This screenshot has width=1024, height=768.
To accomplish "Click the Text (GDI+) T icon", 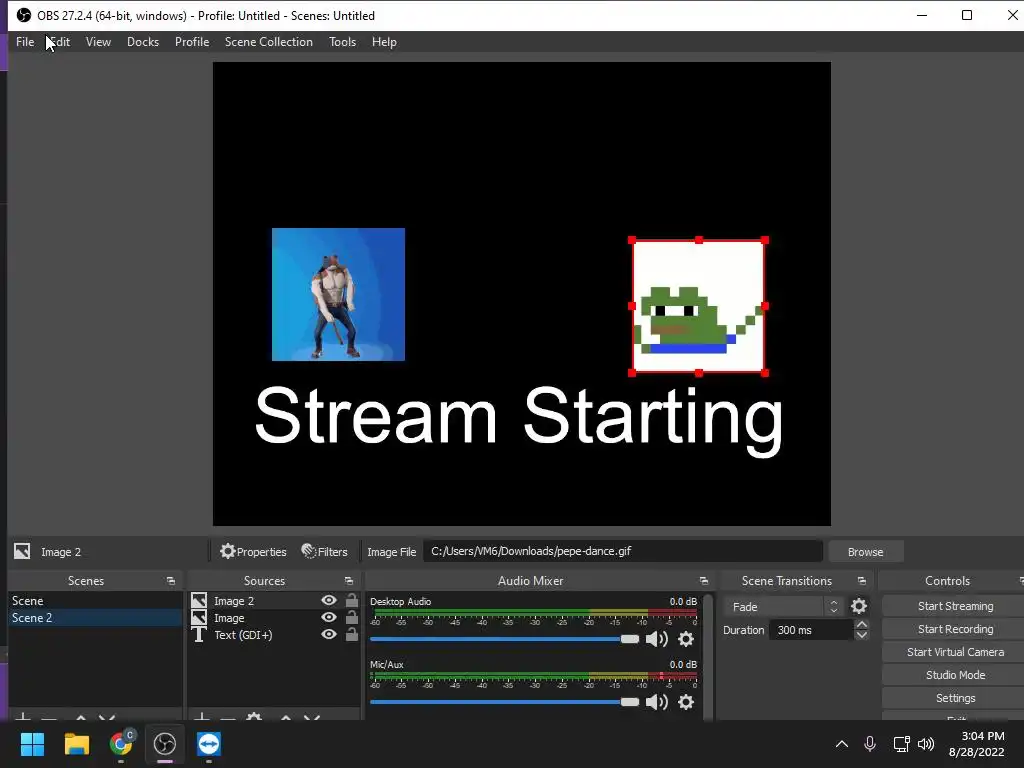I will 199,635.
